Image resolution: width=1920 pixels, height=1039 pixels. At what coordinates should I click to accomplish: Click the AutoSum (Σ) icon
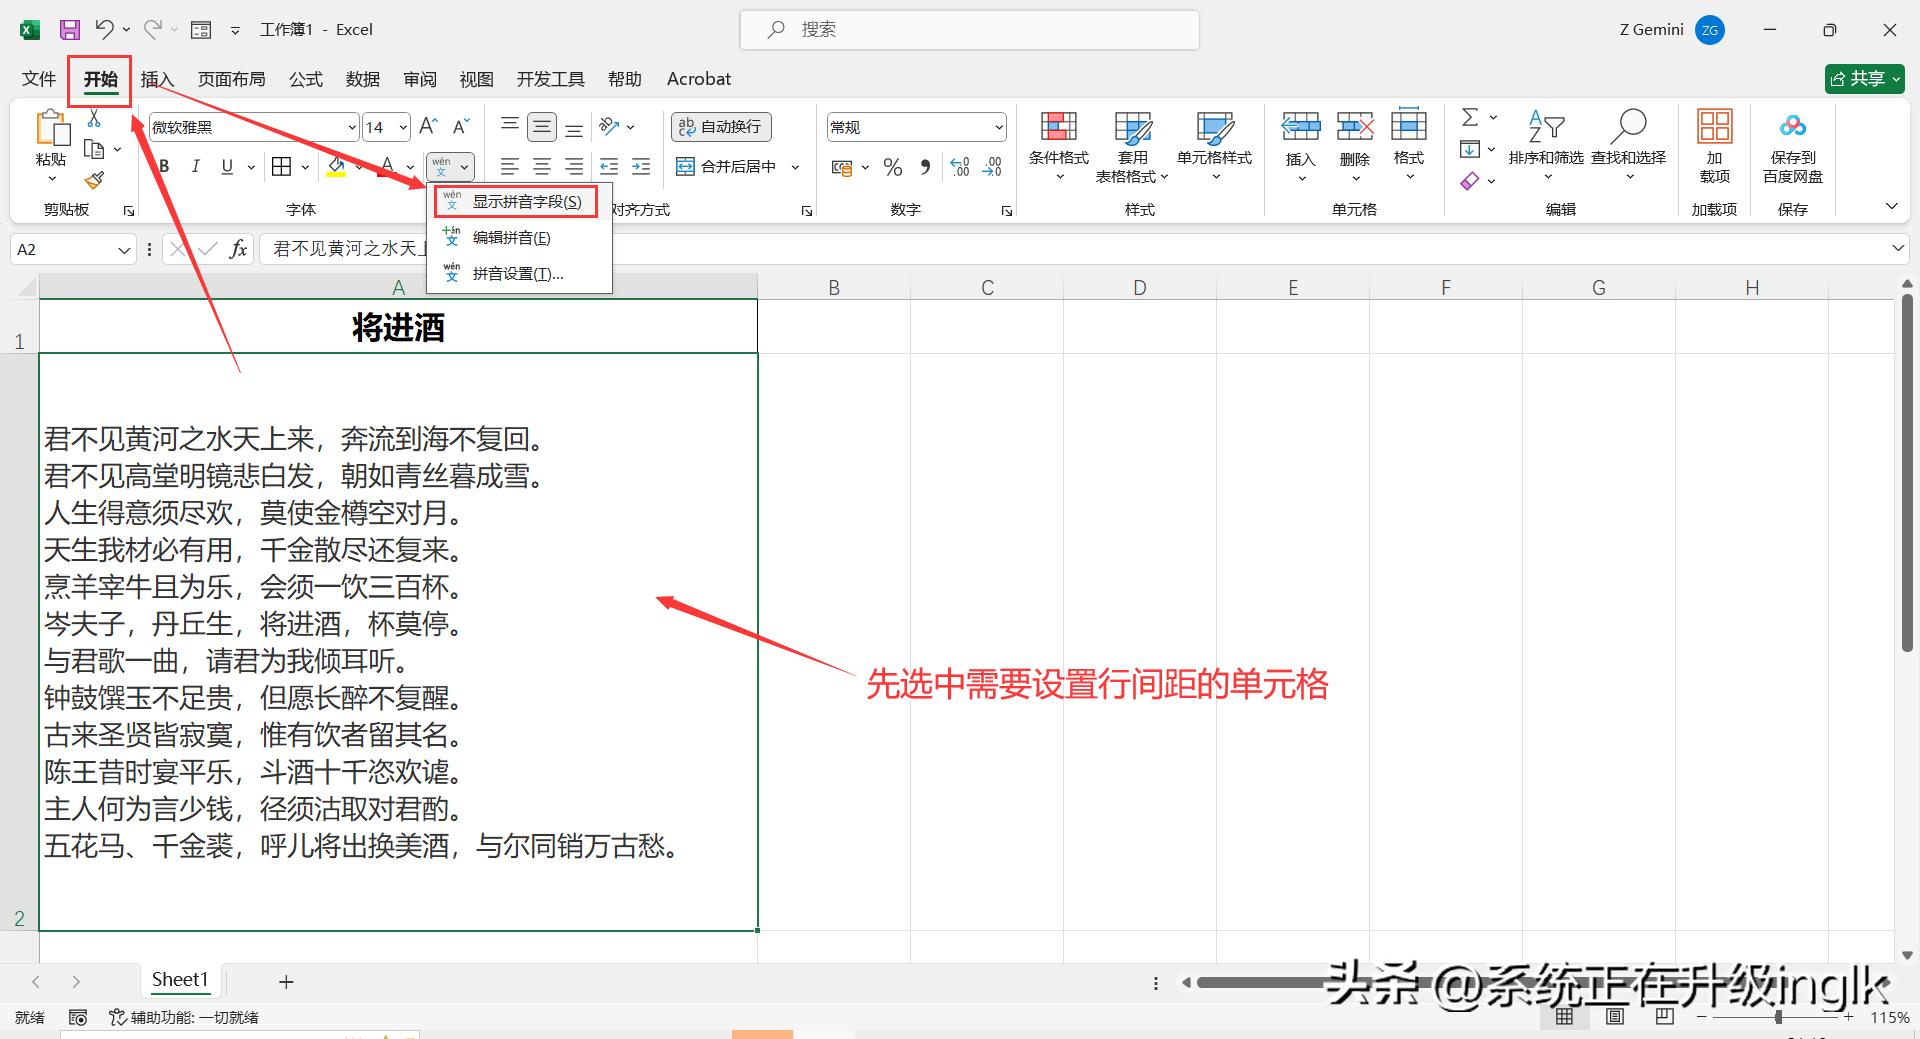tap(1470, 116)
